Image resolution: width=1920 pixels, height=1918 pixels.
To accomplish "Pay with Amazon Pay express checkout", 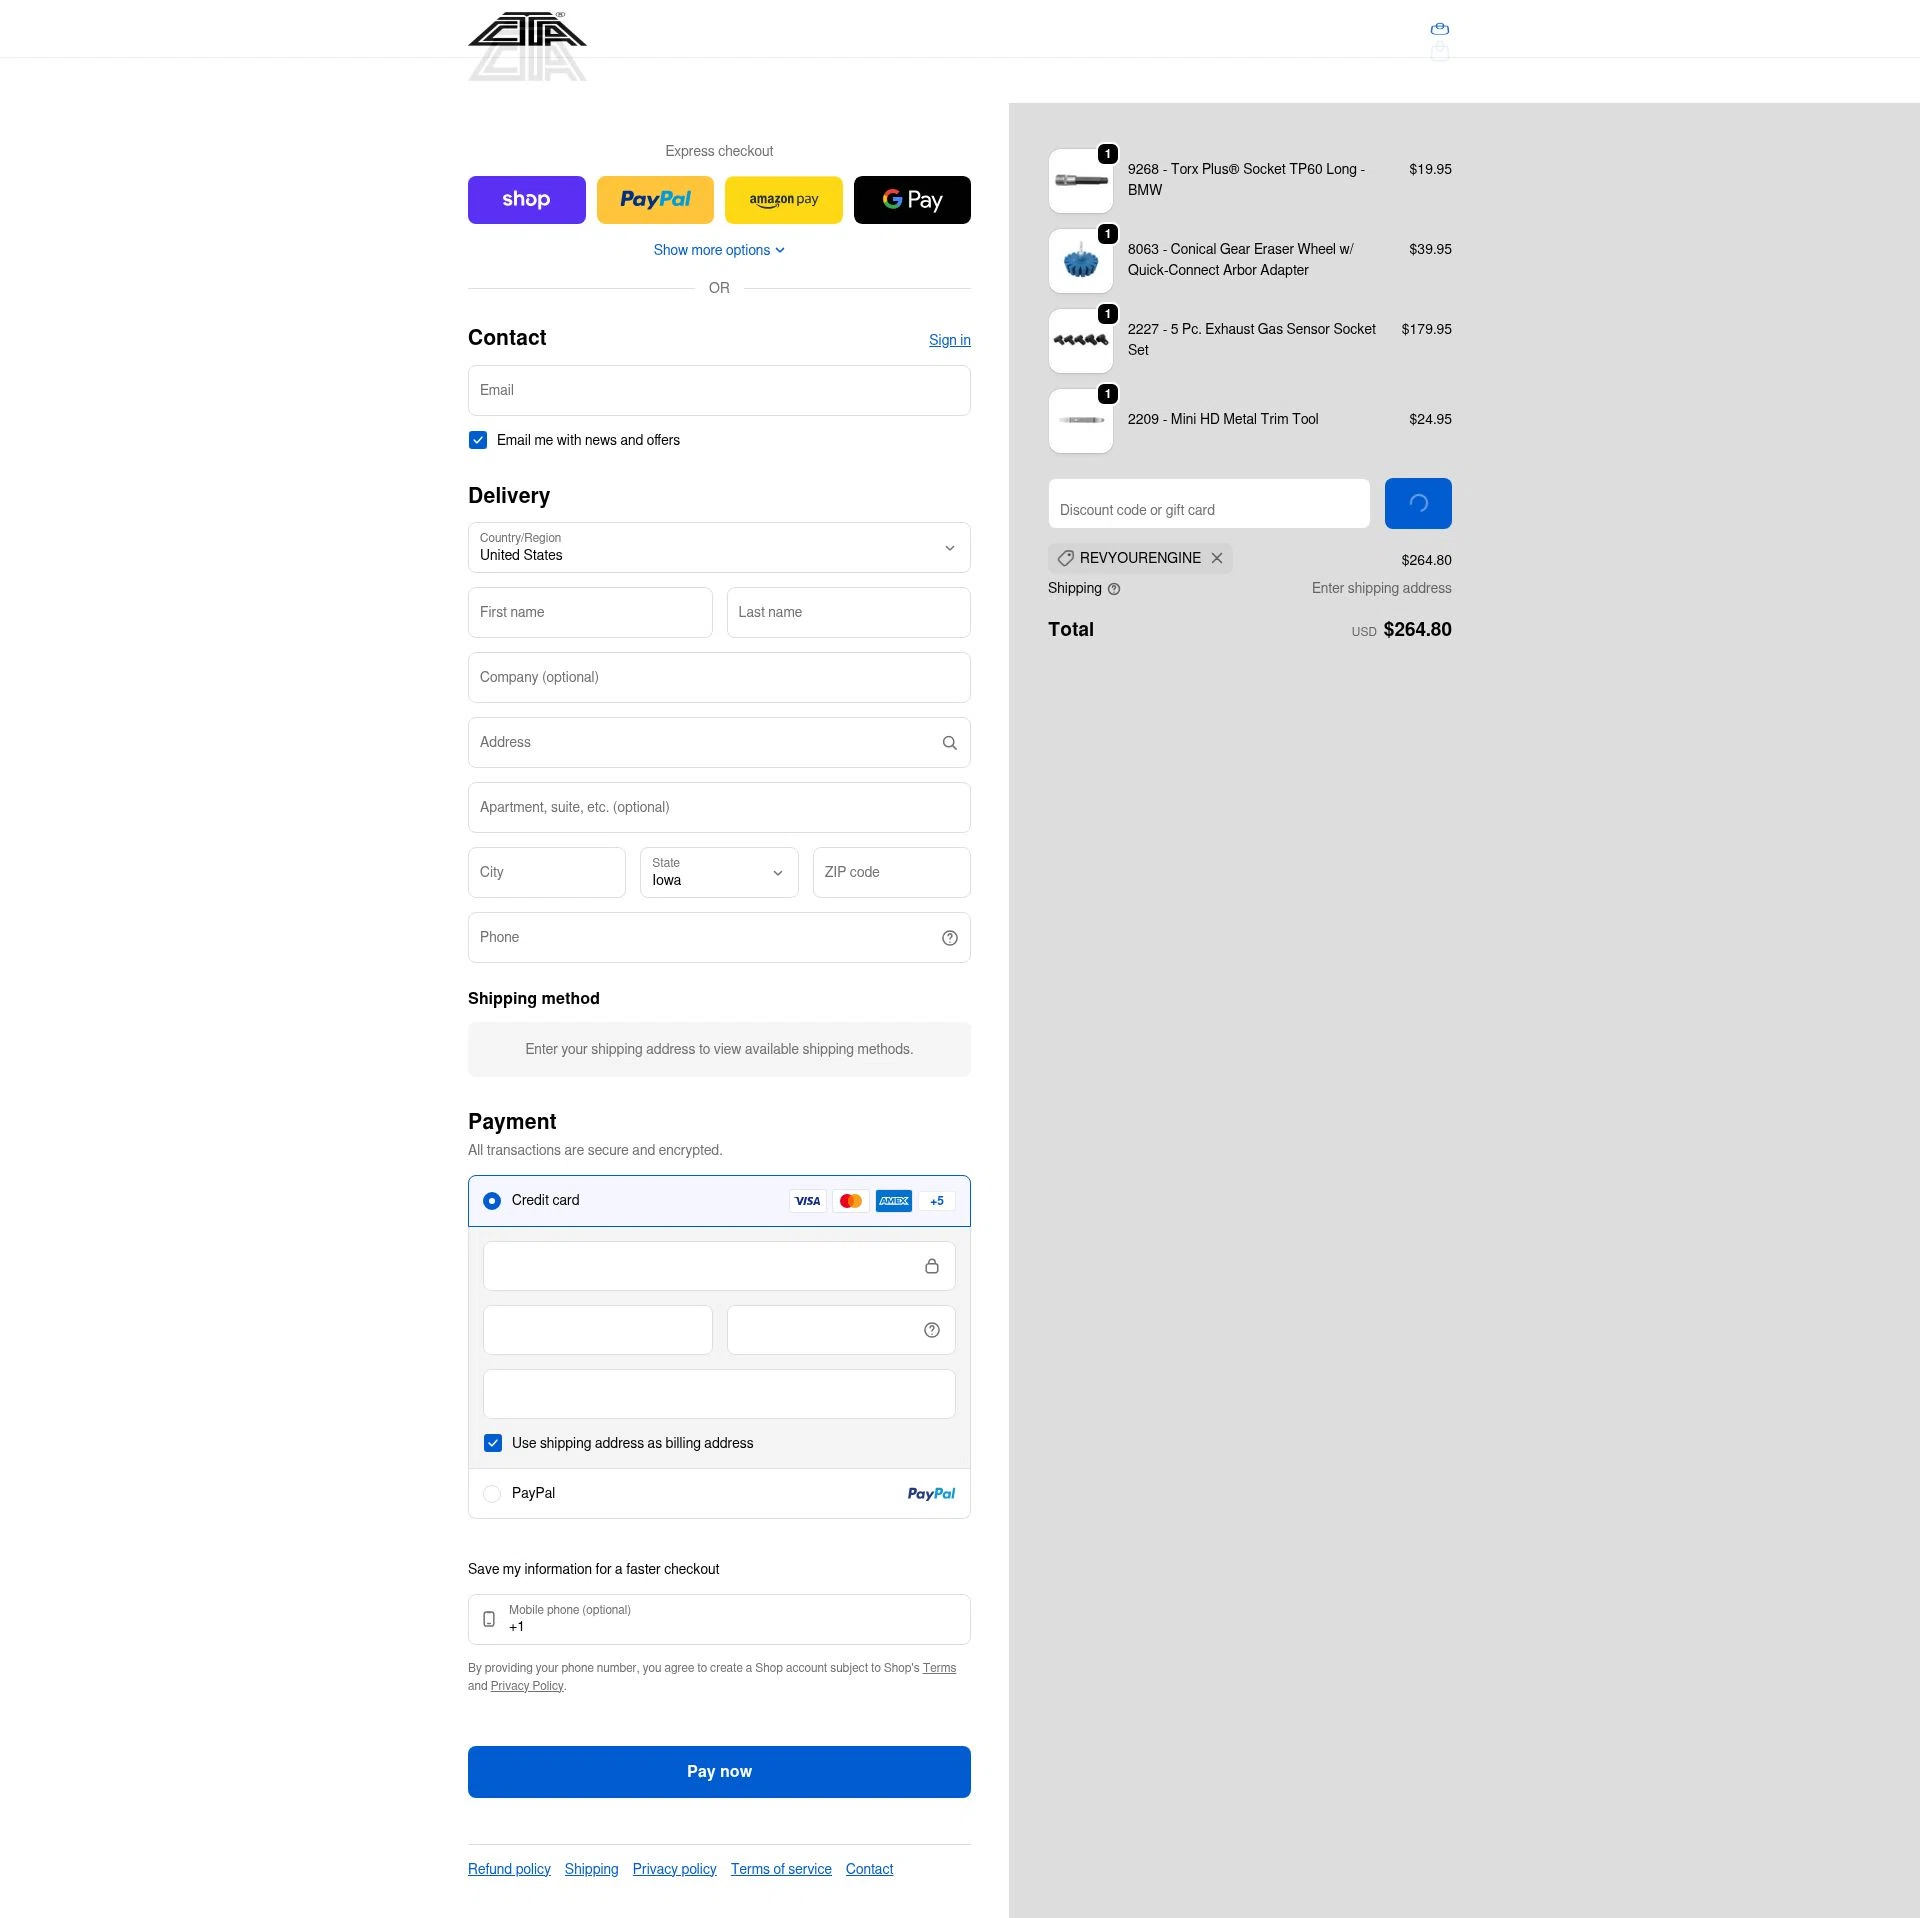I will [x=783, y=199].
